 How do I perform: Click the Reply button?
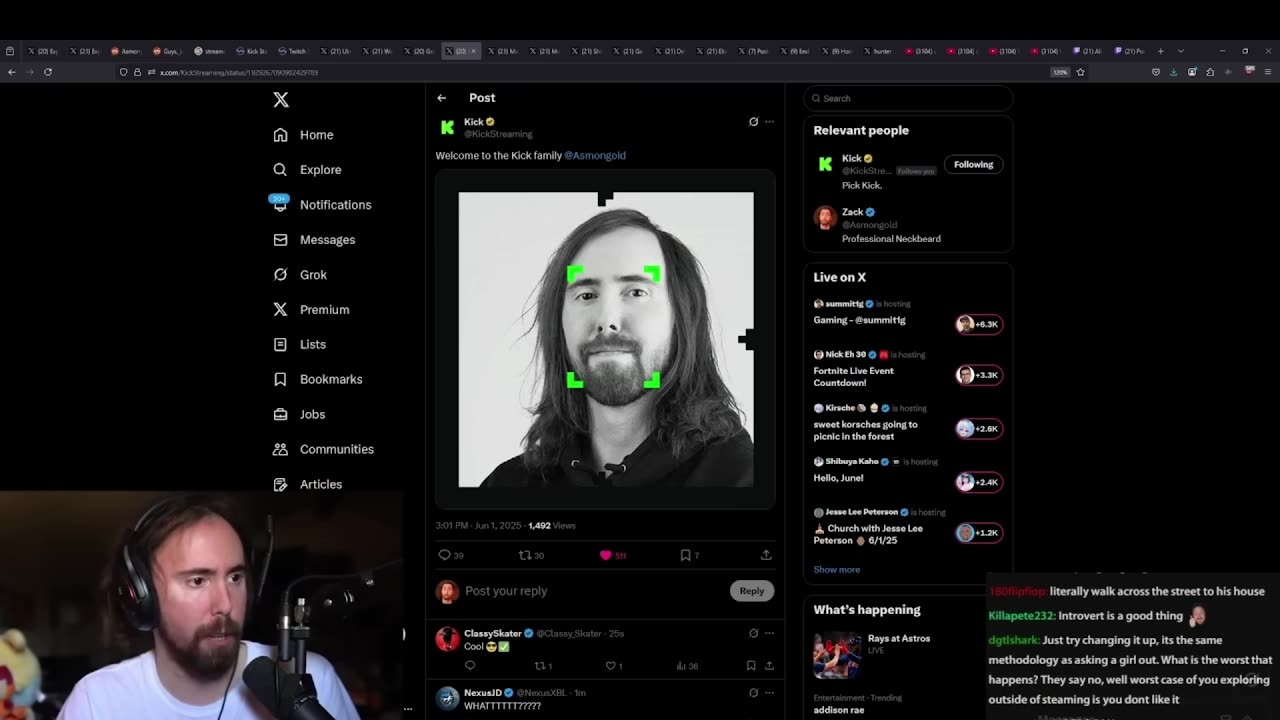click(x=752, y=591)
